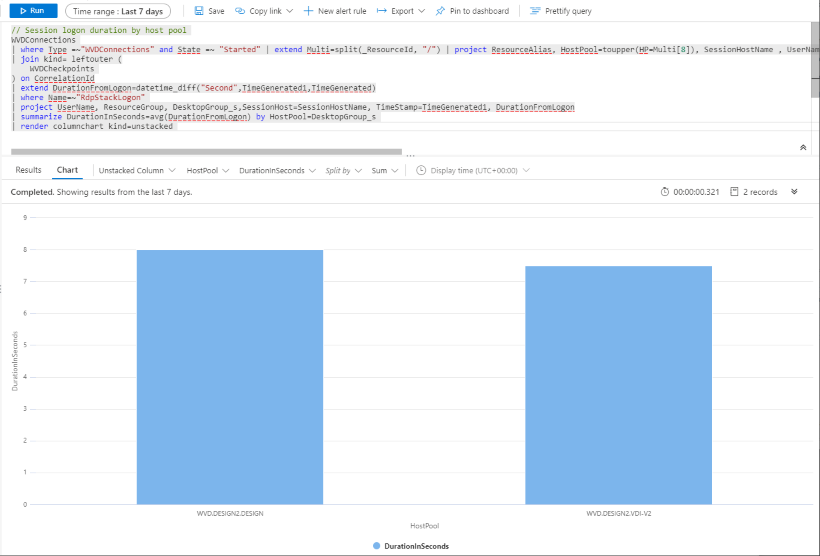Select Prettify query label
Viewport: 820px width, 556px height.
568,11
